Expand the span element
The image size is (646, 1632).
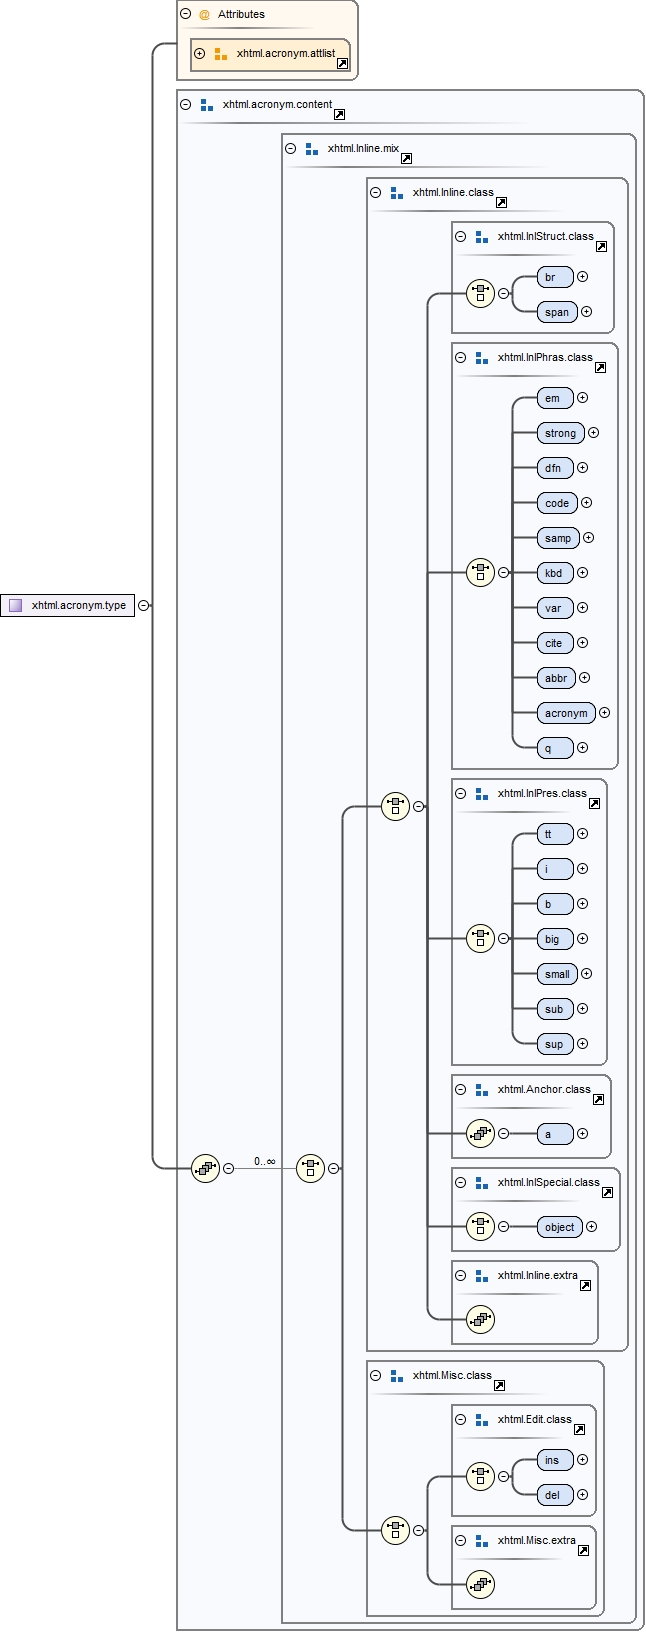tap(586, 312)
